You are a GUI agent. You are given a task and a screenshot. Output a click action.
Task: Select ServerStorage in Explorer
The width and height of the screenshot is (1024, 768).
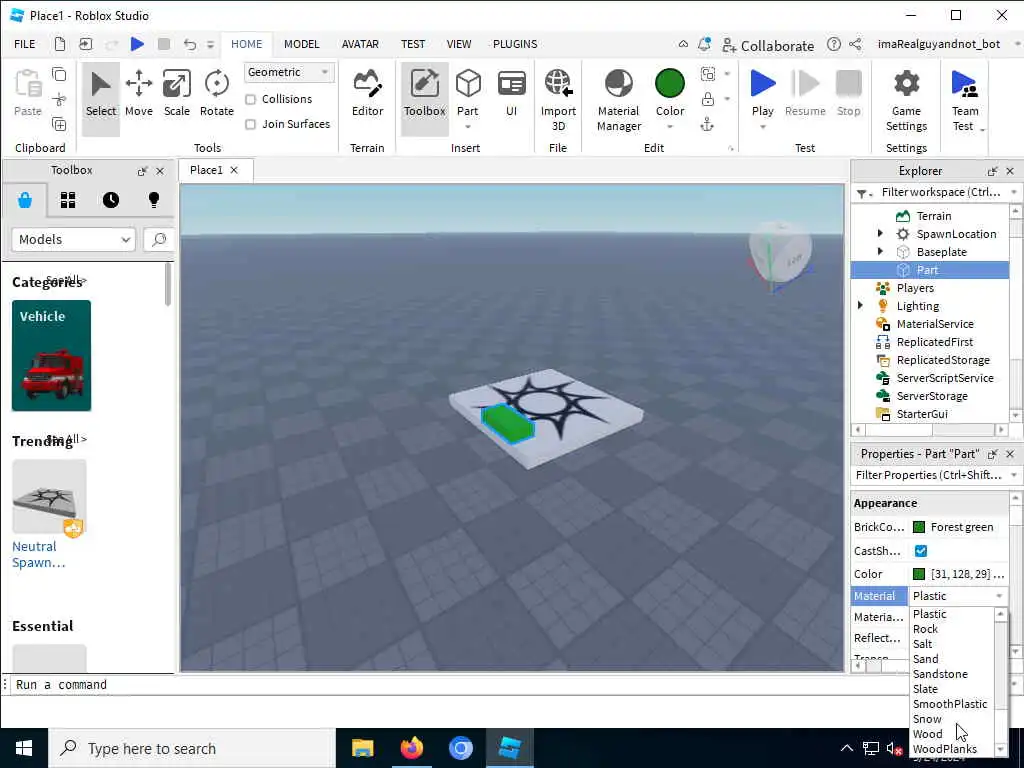pyautogui.click(x=932, y=396)
